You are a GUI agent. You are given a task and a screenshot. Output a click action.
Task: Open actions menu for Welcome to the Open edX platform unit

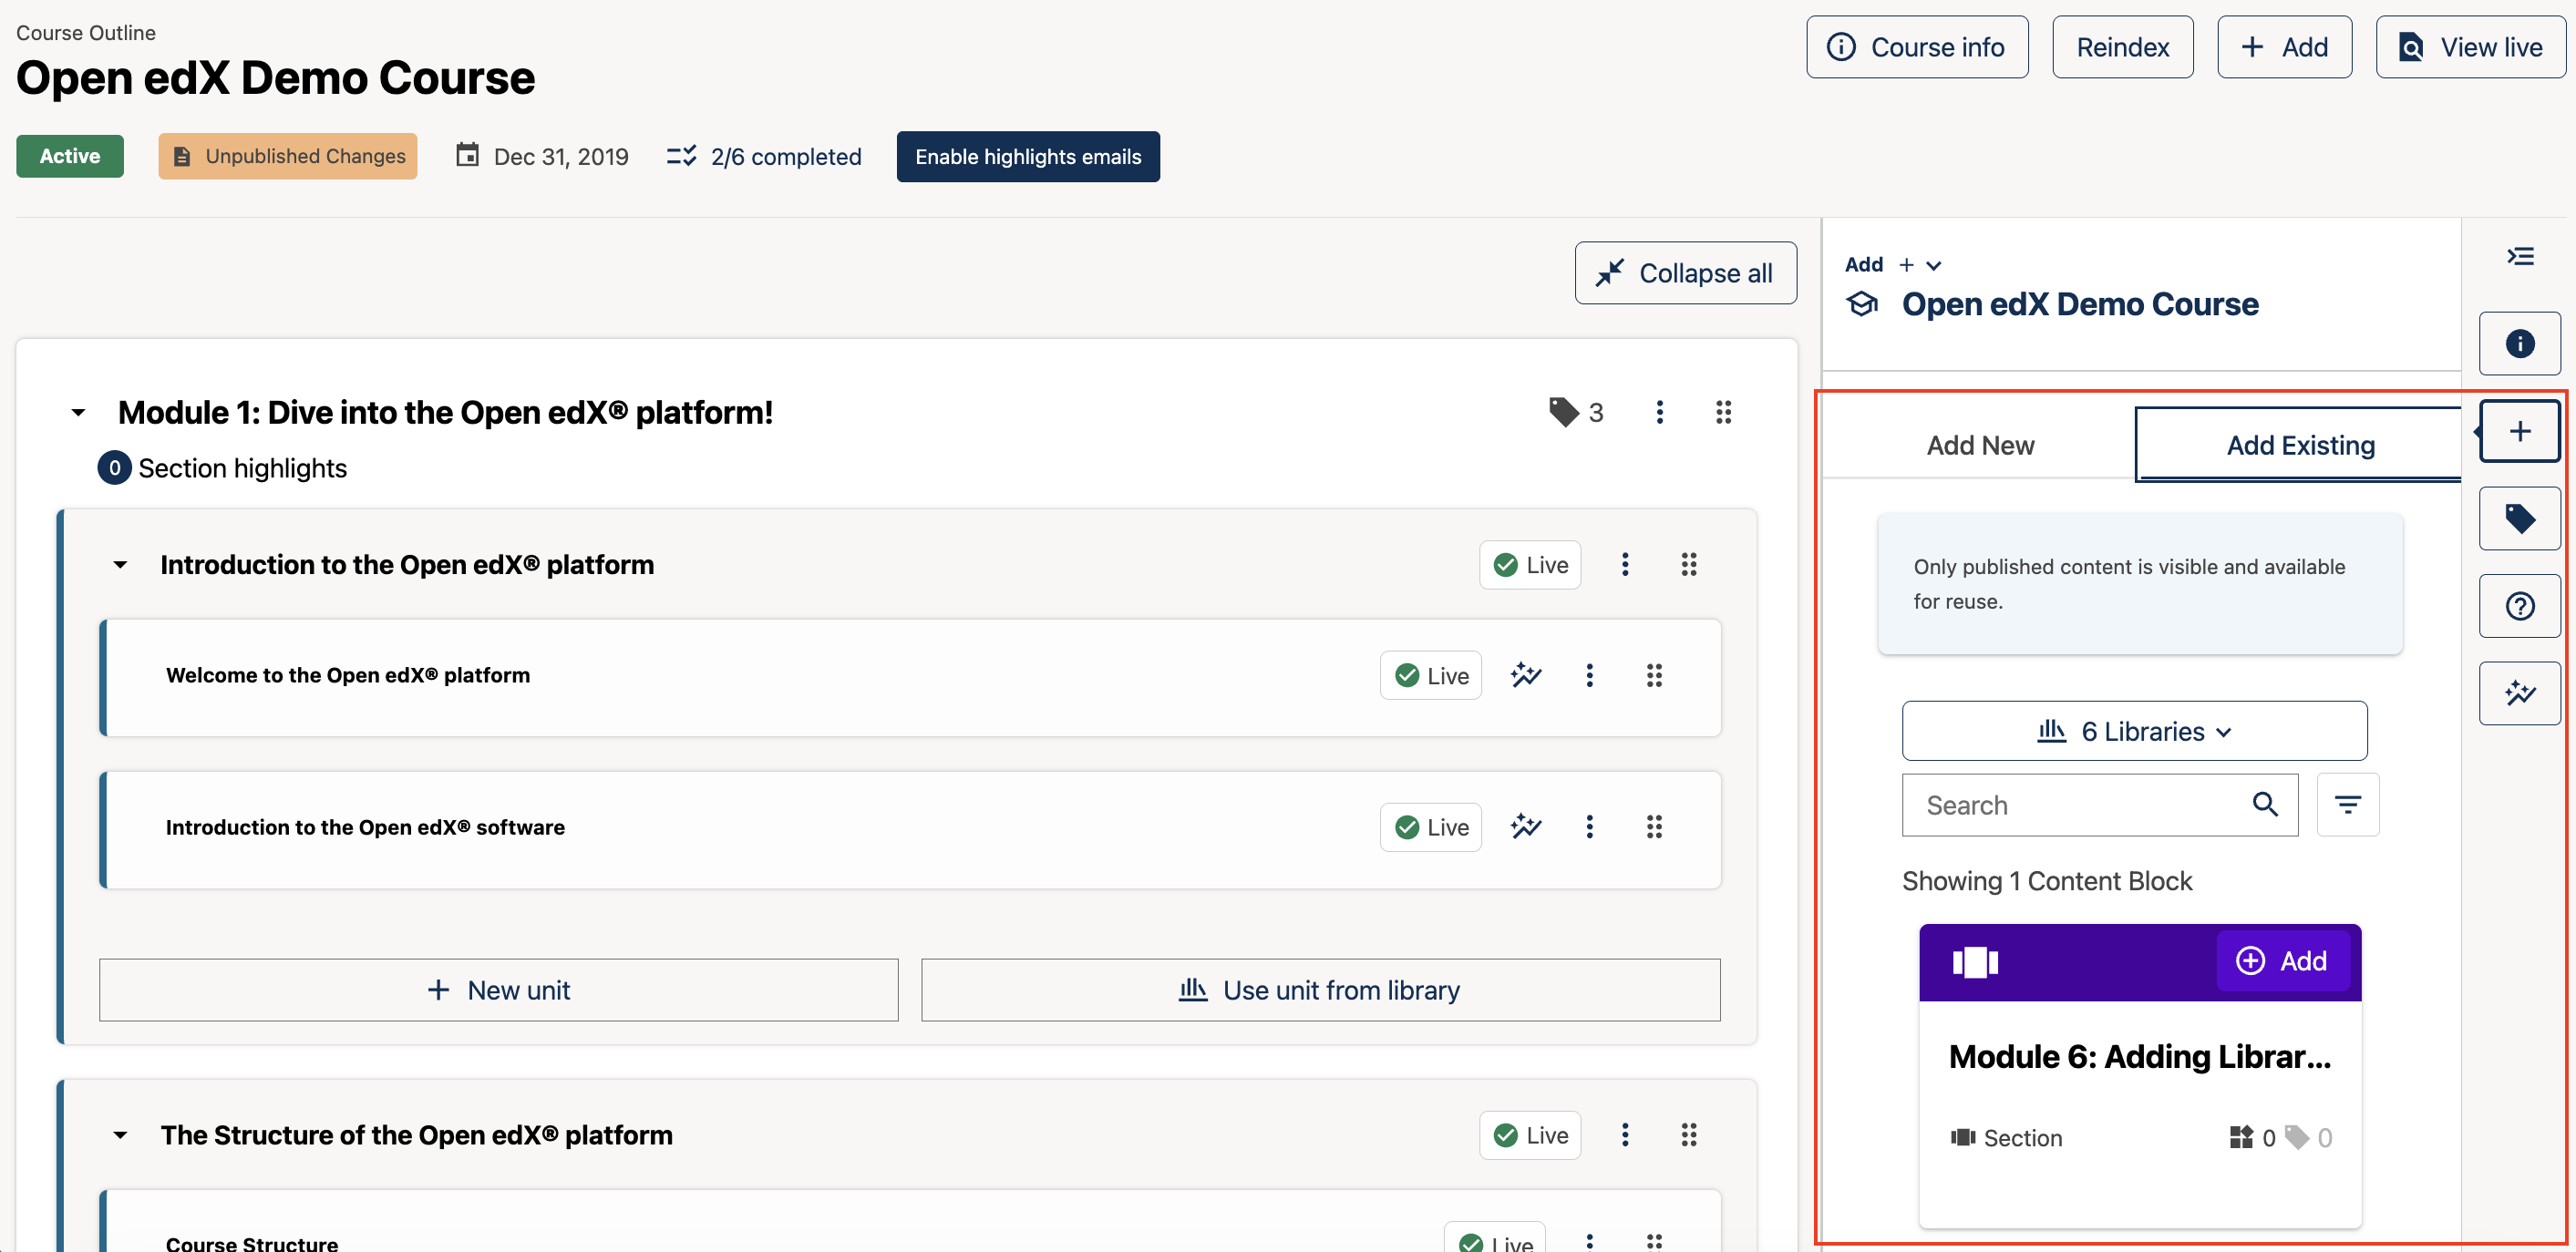click(1589, 675)
